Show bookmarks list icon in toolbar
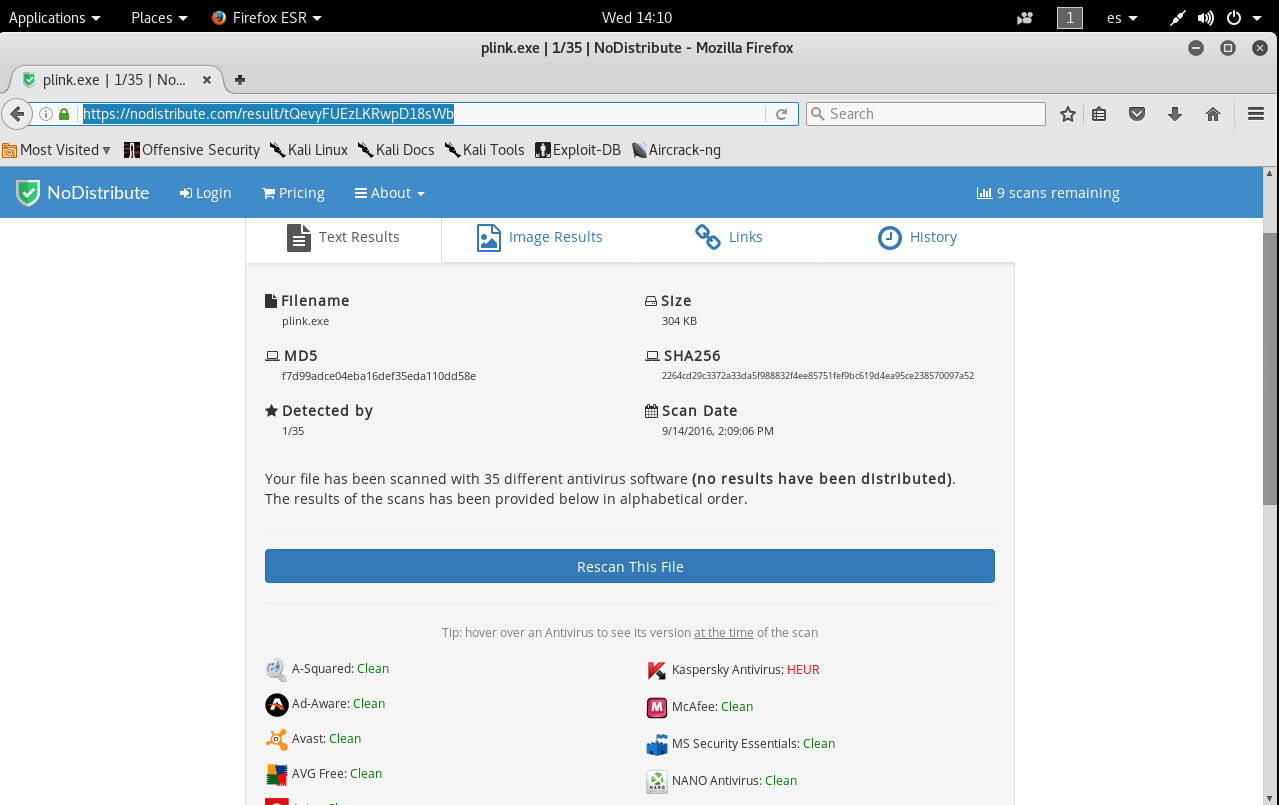 pyautogui.click(x=1099, y=114)
